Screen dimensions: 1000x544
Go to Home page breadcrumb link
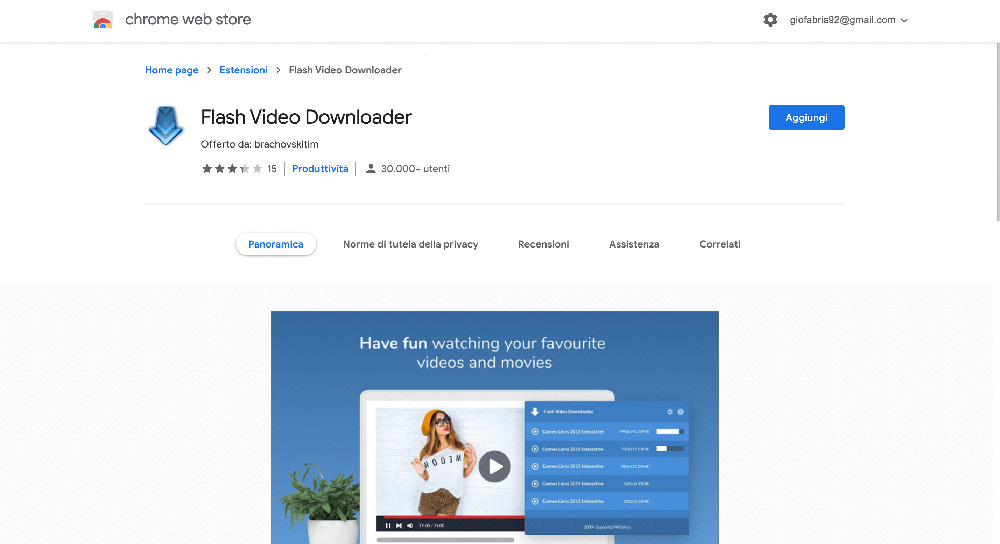(x=172, y=70)
